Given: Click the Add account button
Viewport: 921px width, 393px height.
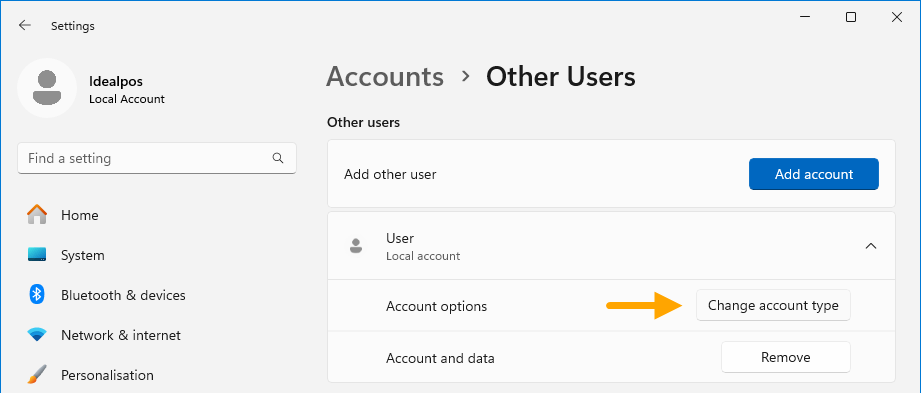Looking at the screenshot, I should coord(814,174).
